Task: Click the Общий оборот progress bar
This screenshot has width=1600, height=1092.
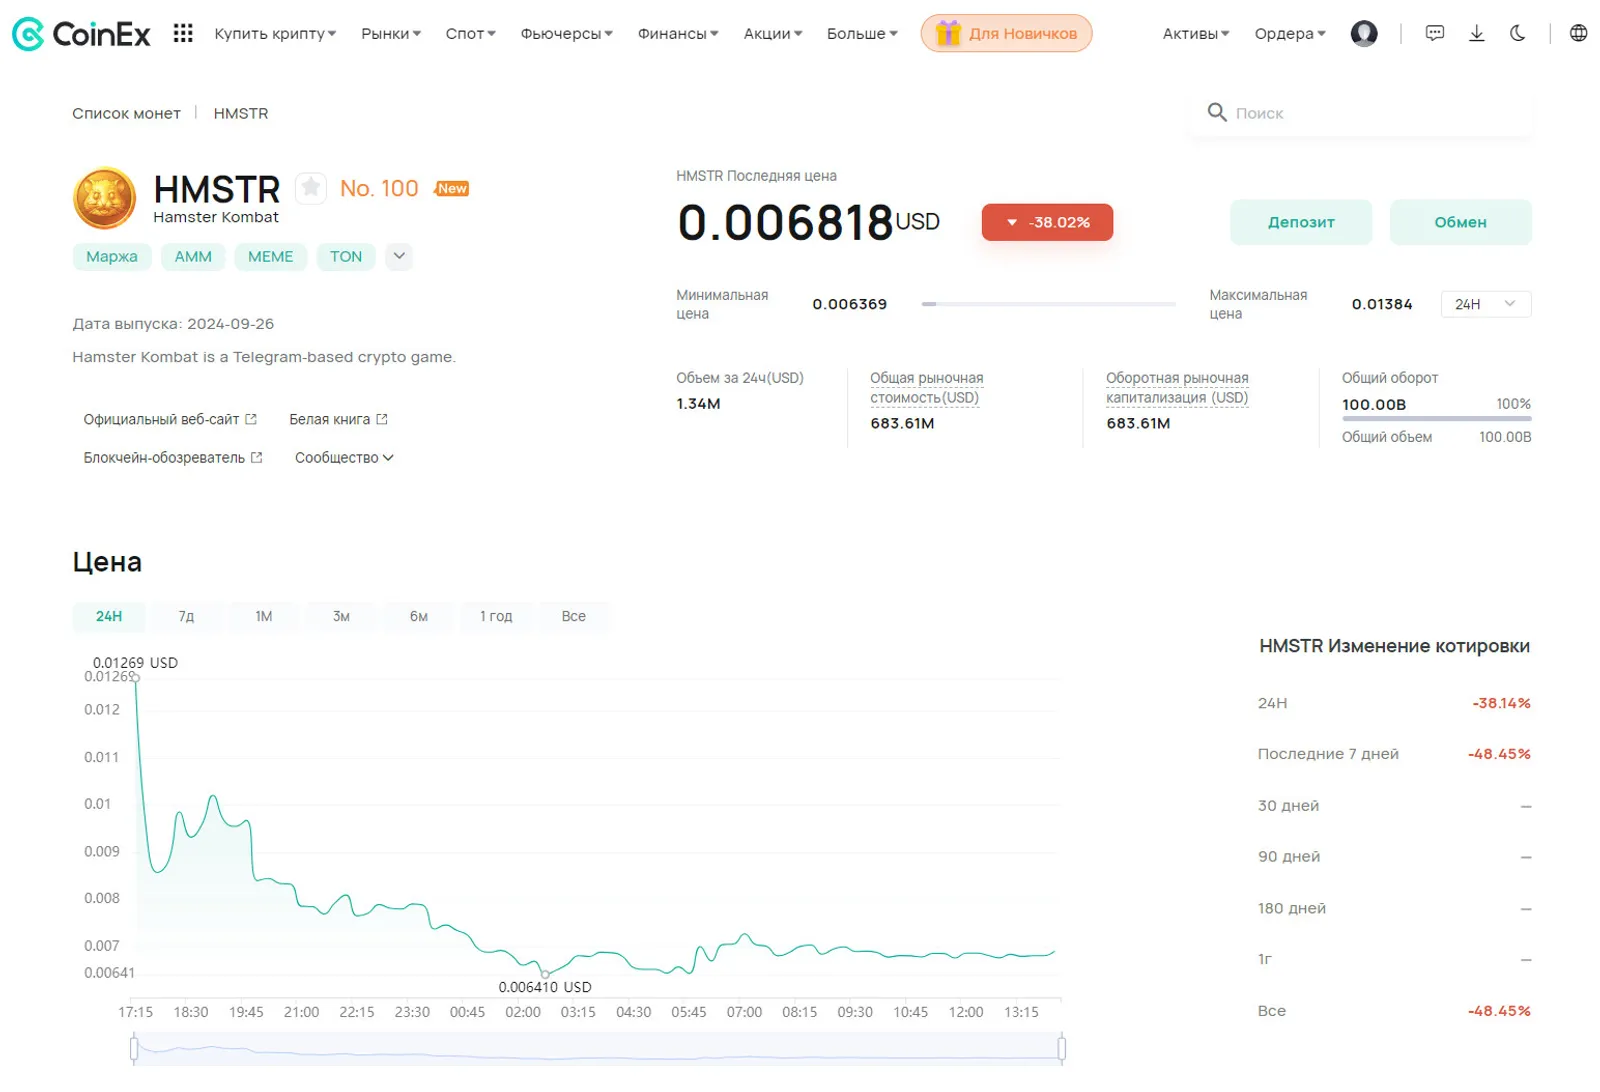Action: (1436, 419)
